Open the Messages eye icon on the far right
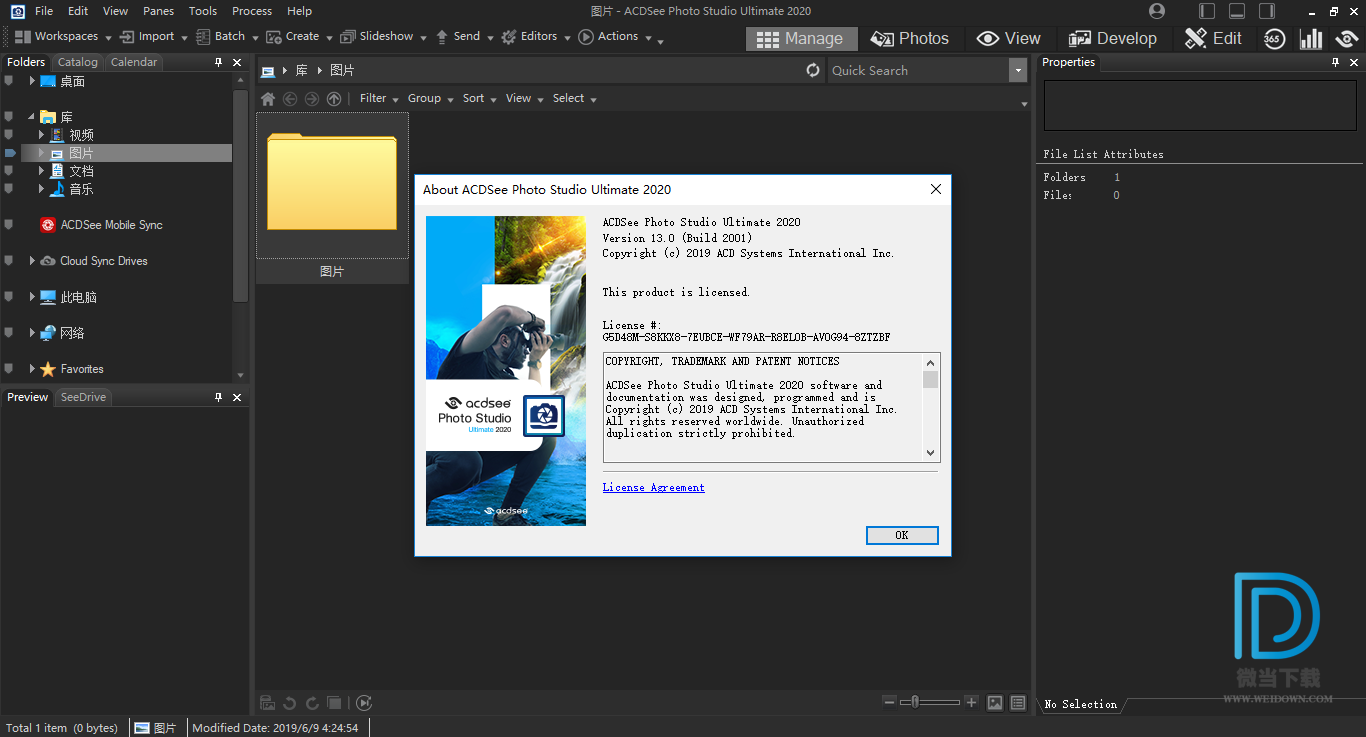This screenshot has width=1366, height=737. [x=1346, y=39]
